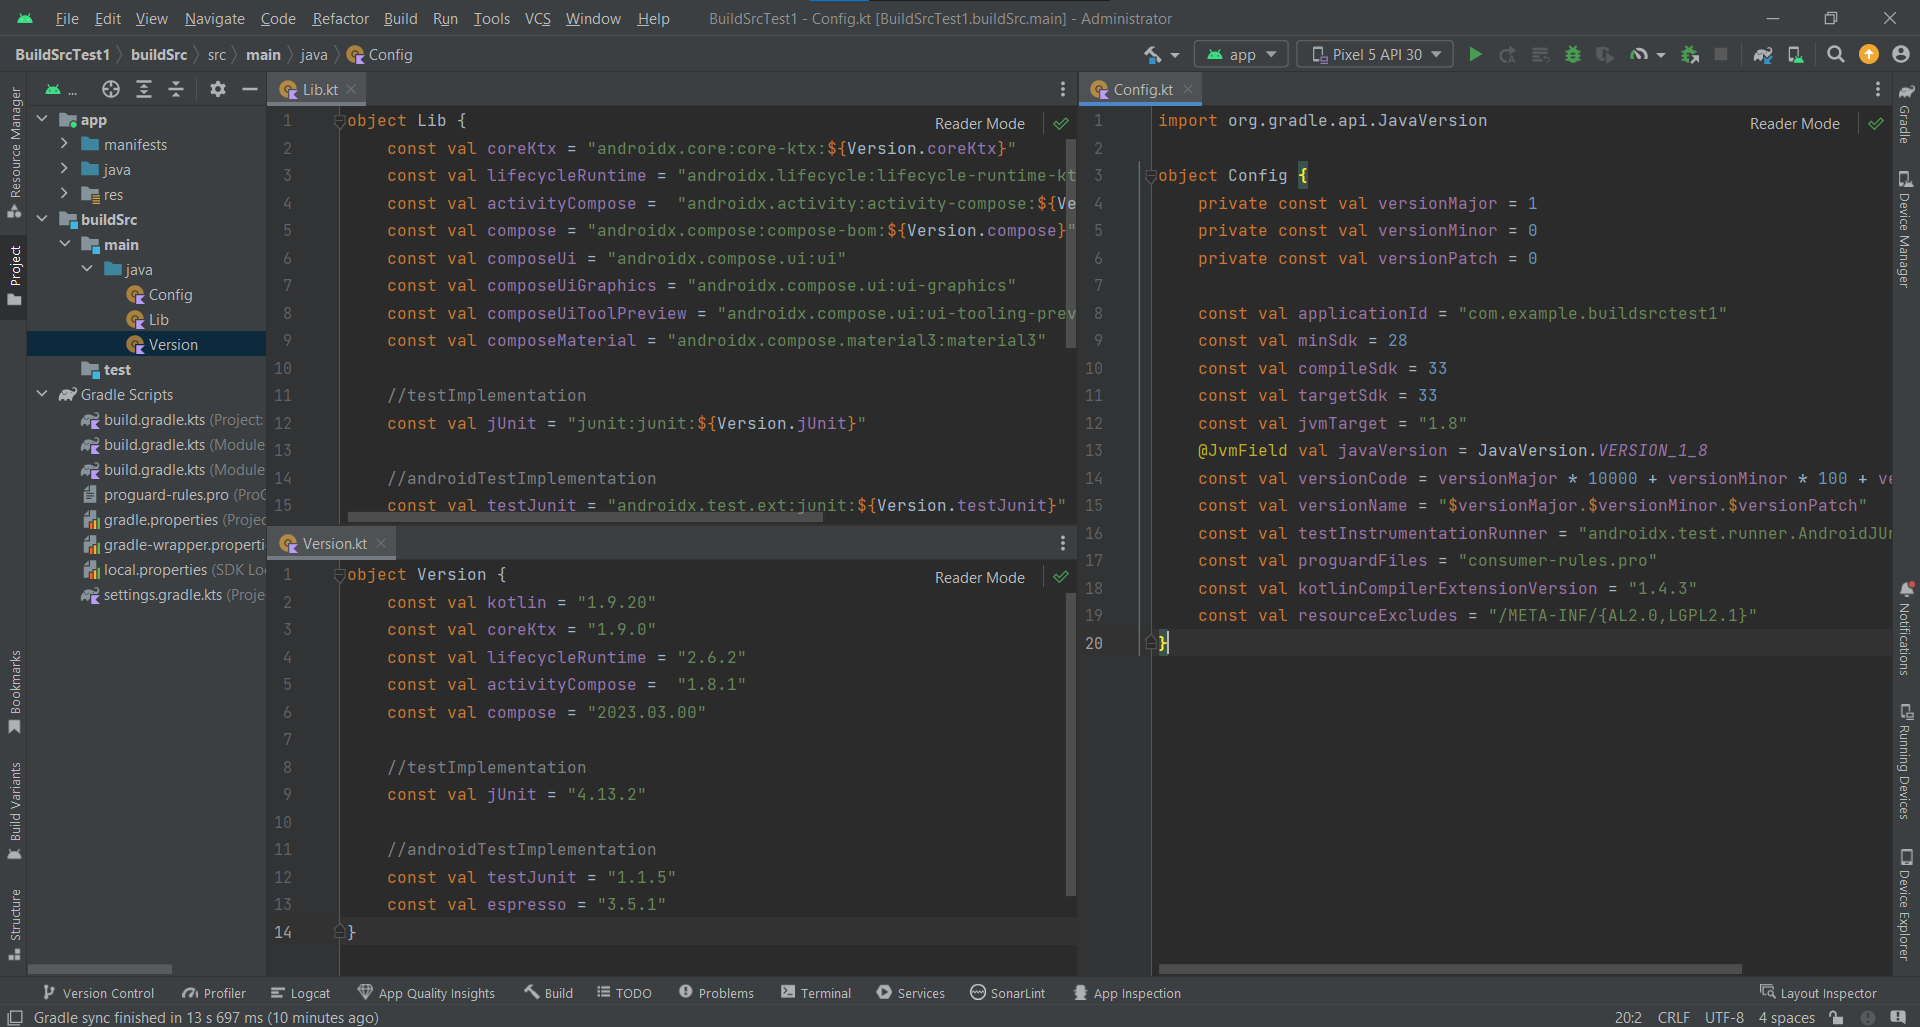Image resolution: width=1920 pixels, height=1027 pixels.
Task: Open the Refactor menu
Action: pyautogui.click(x=340, y=18)
